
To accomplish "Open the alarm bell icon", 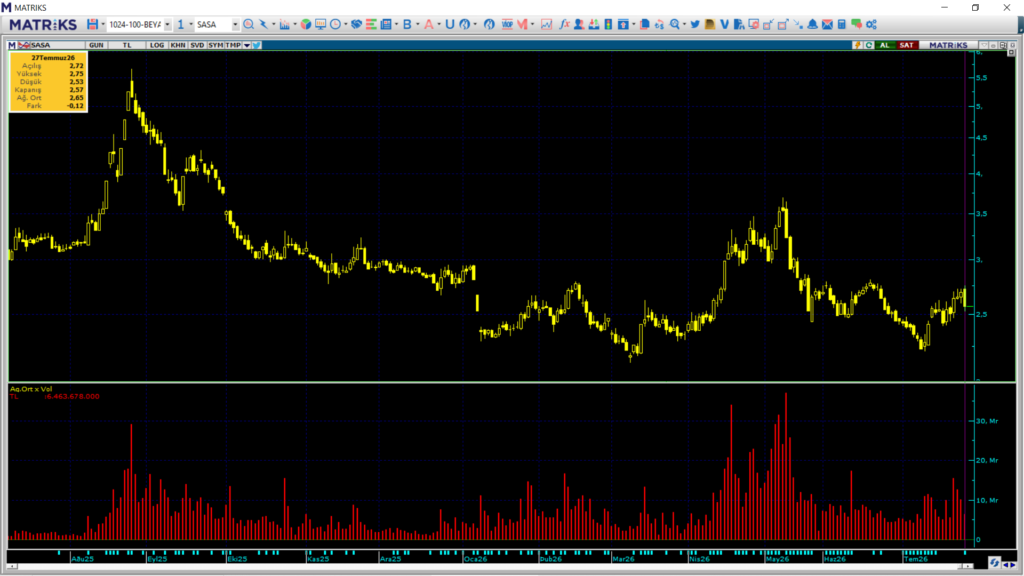I will point(812,24).
